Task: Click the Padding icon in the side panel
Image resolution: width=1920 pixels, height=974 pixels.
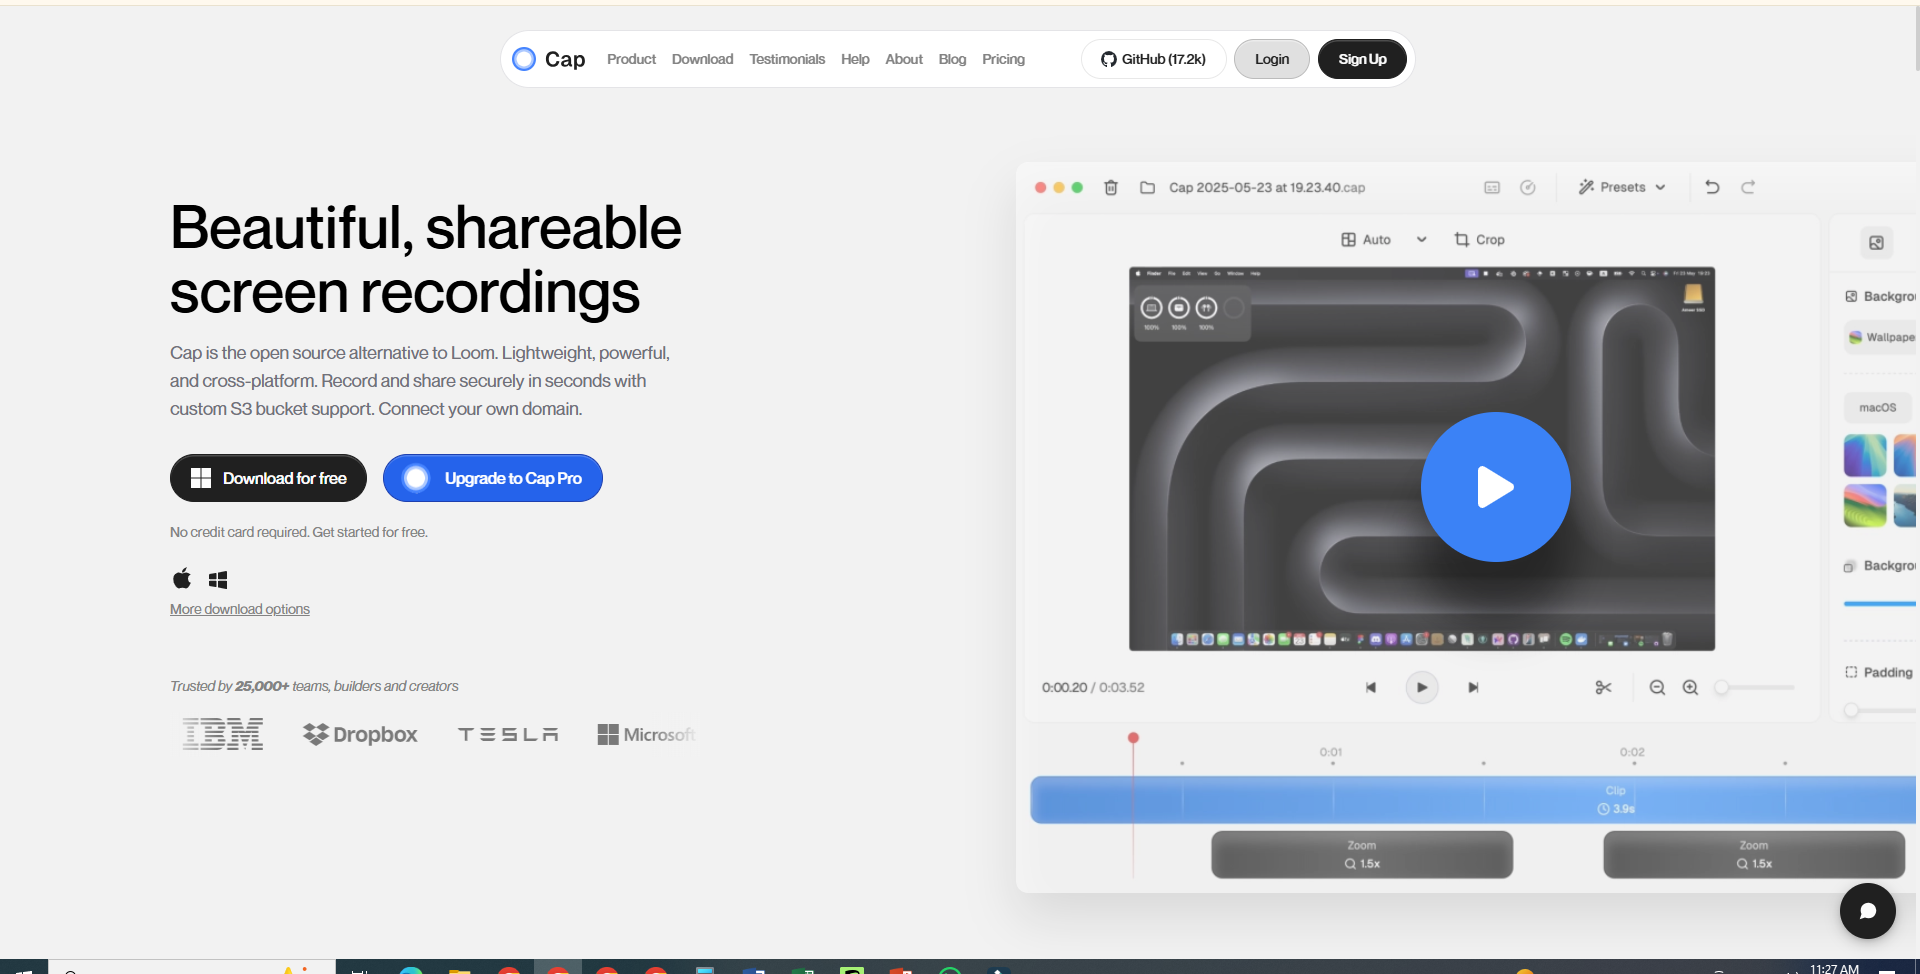Action: point(1851,672)
